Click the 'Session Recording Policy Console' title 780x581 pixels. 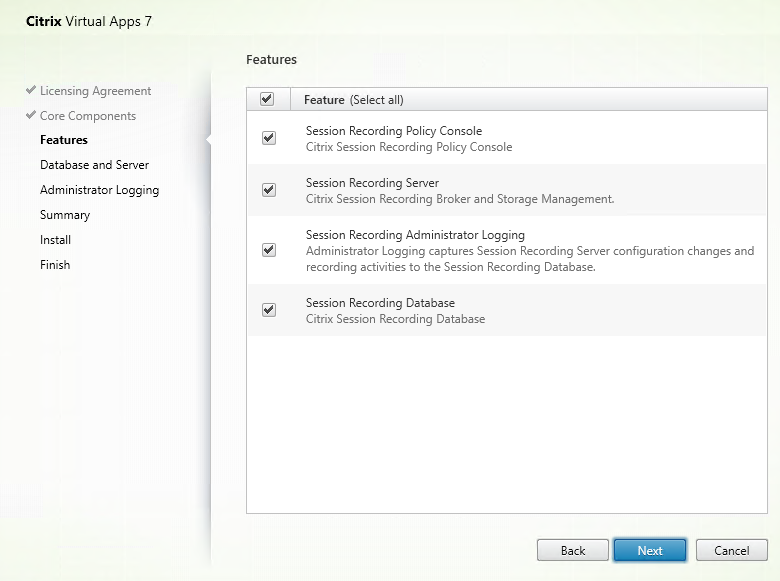click(x=394, y=131)
